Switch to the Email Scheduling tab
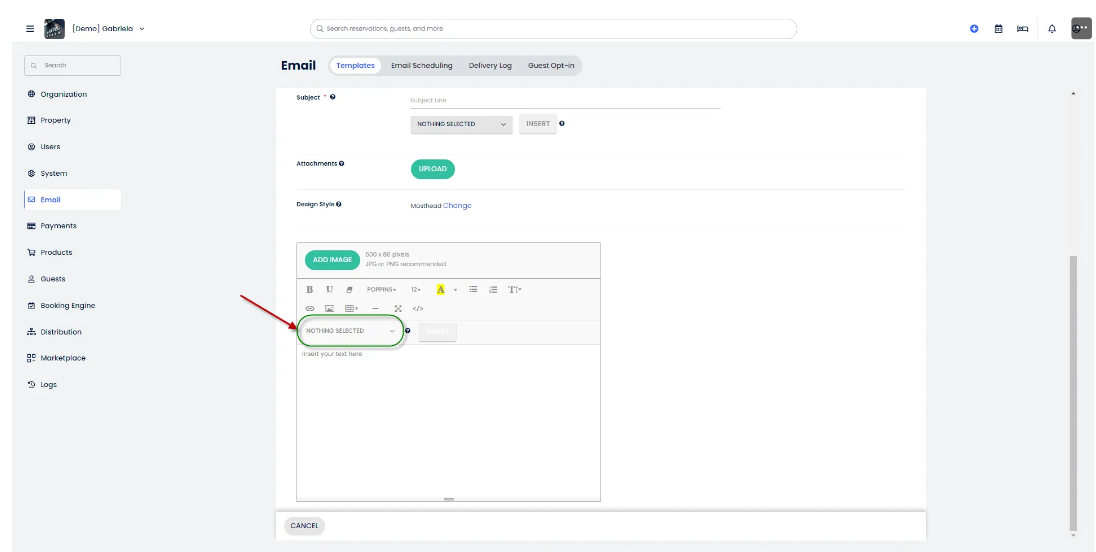1096x552 pixels. (421, 66)
